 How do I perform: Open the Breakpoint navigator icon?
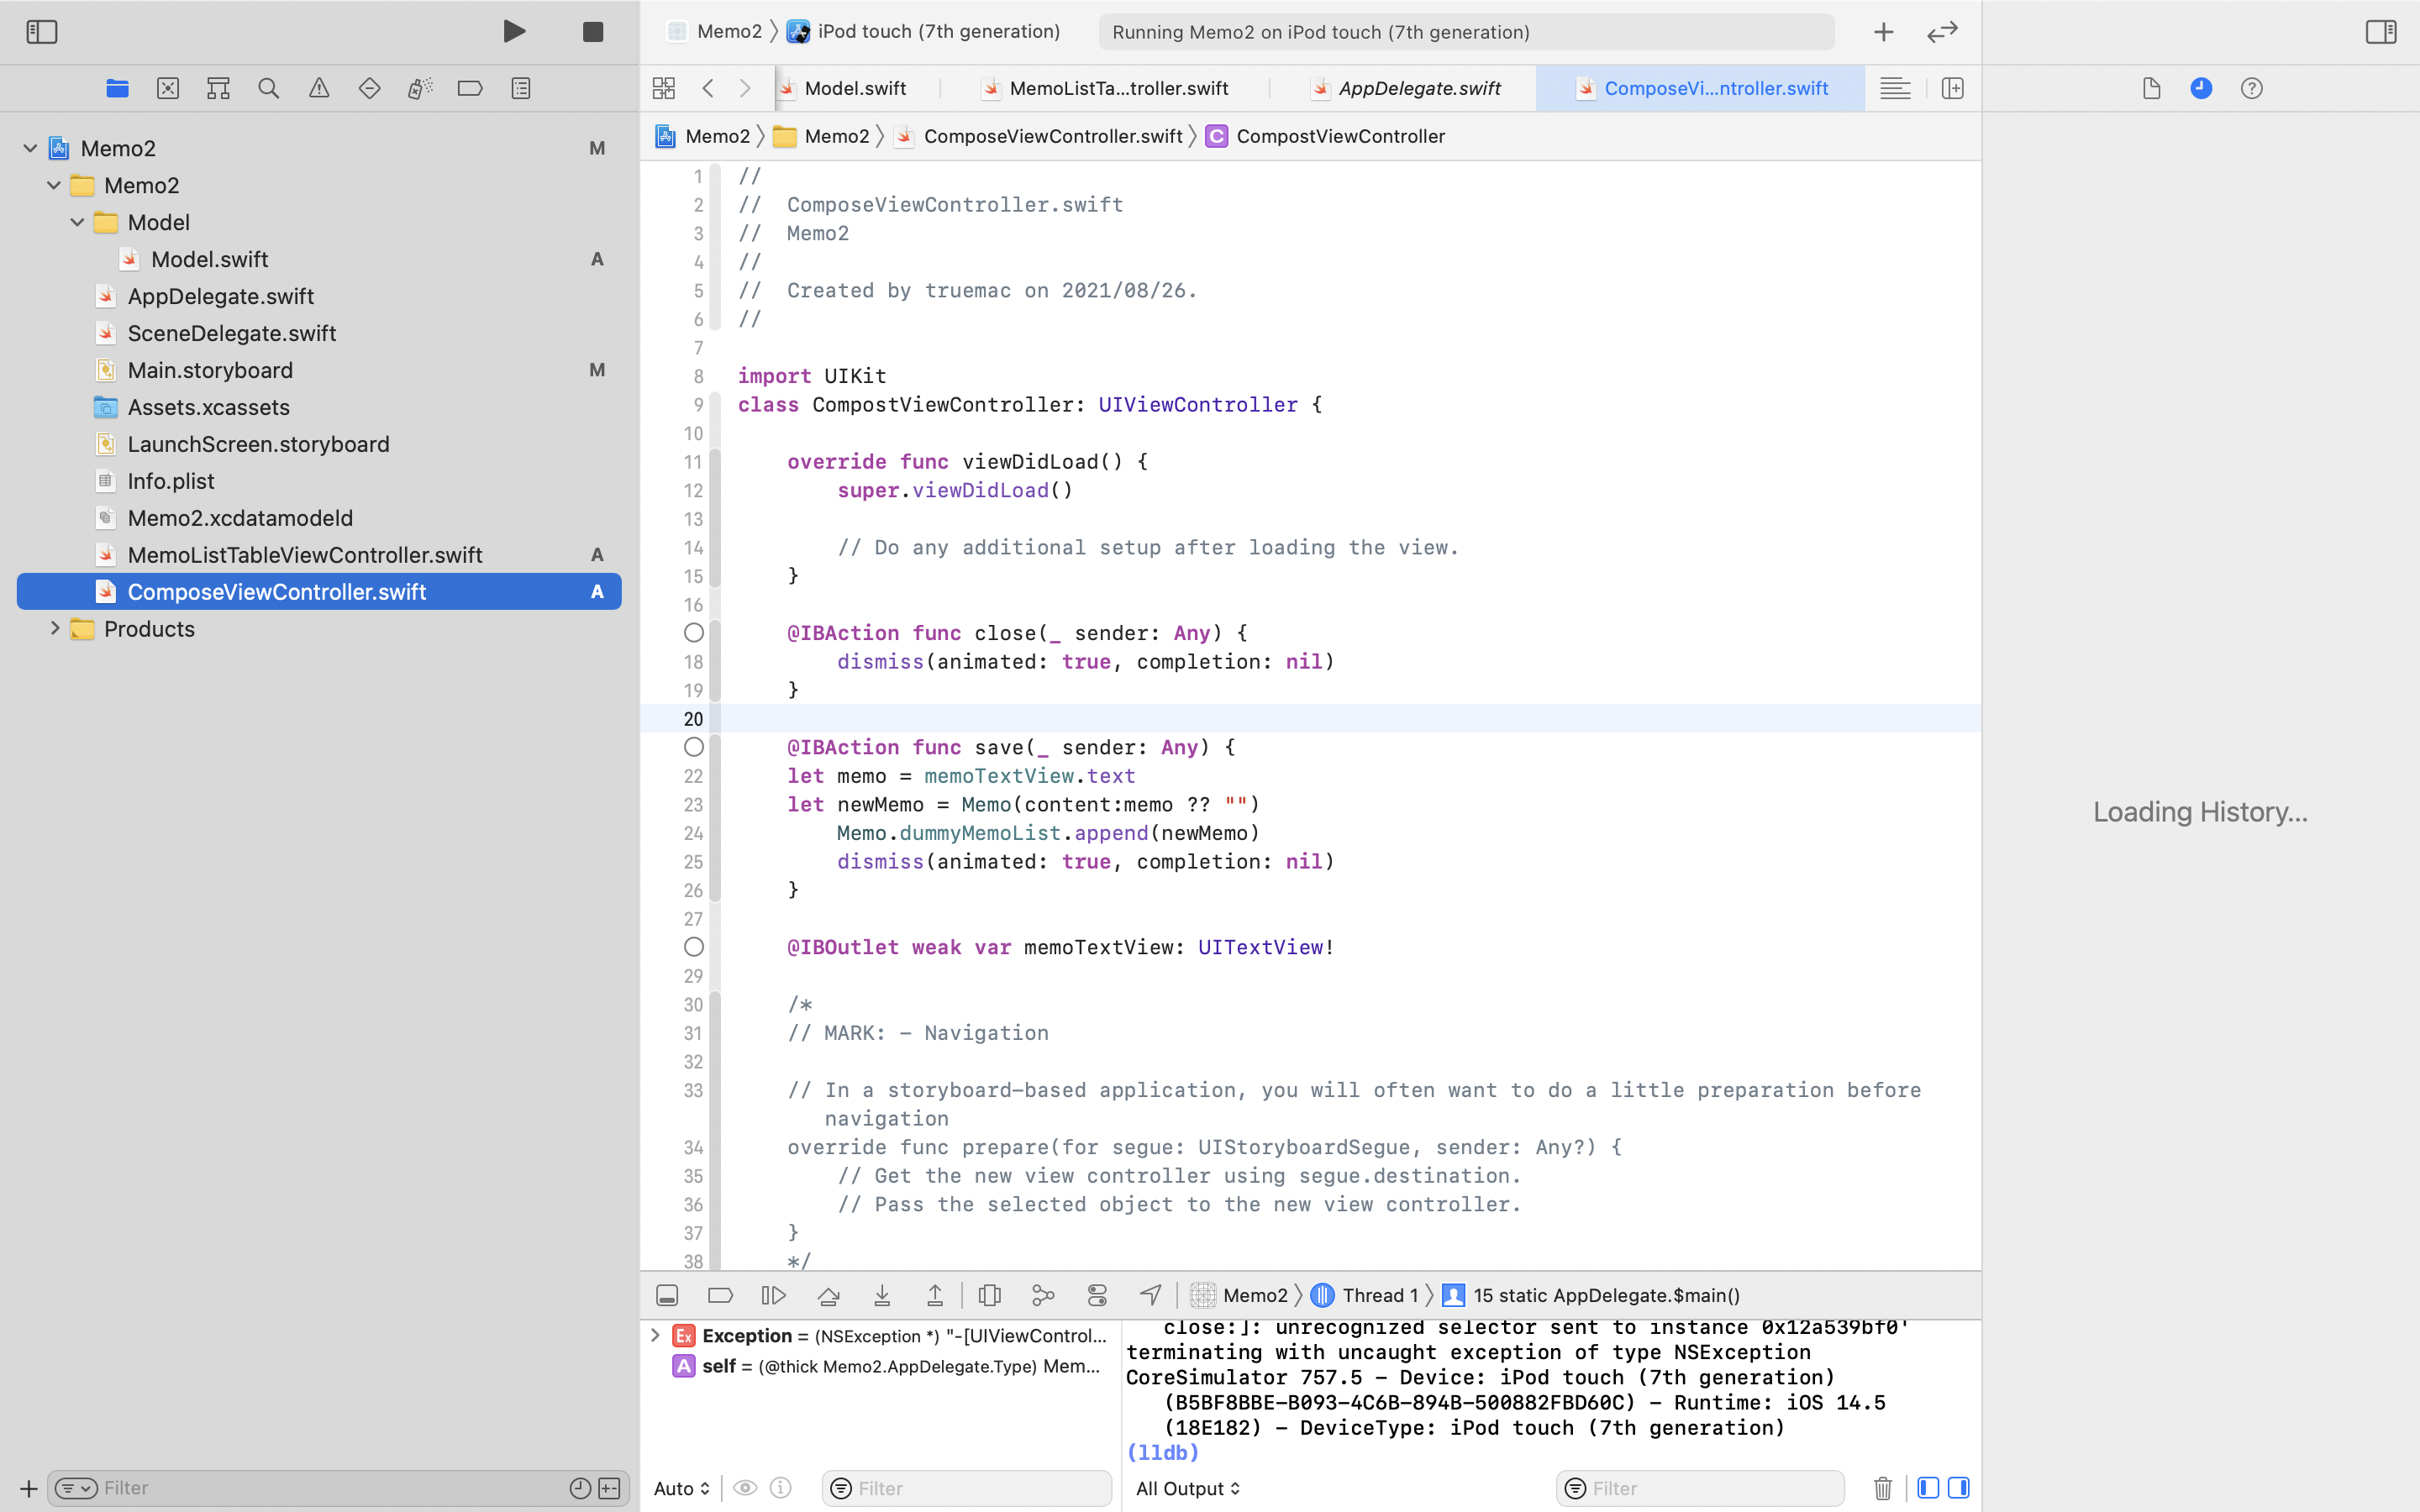470,88
